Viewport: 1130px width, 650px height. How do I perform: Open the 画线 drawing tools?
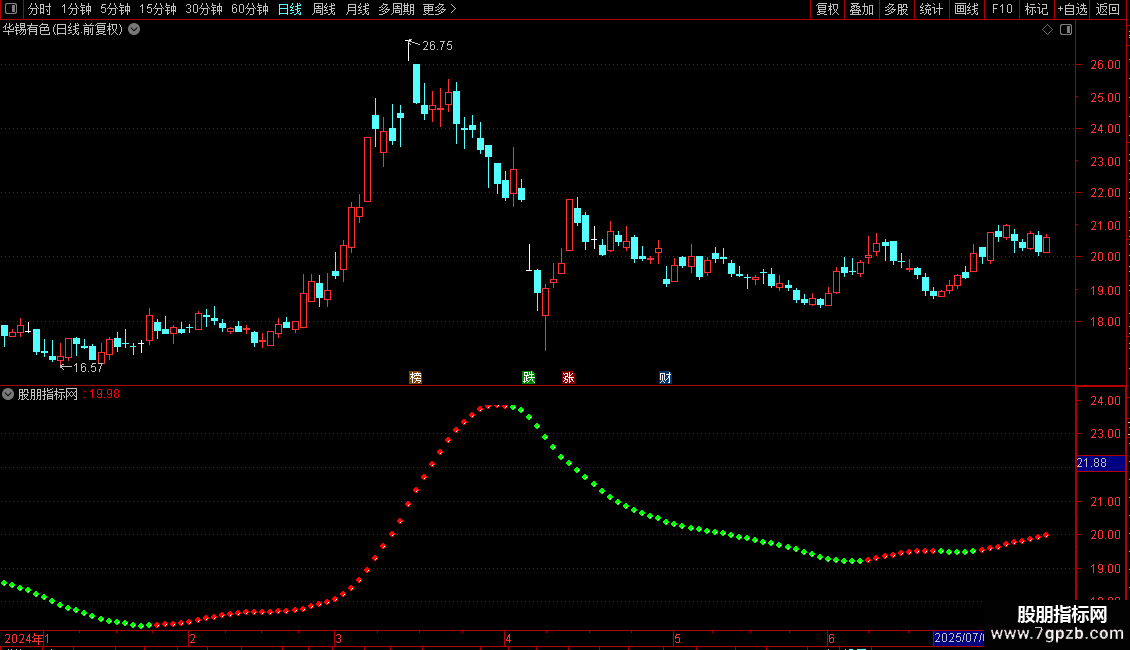(x=966, y=9)
